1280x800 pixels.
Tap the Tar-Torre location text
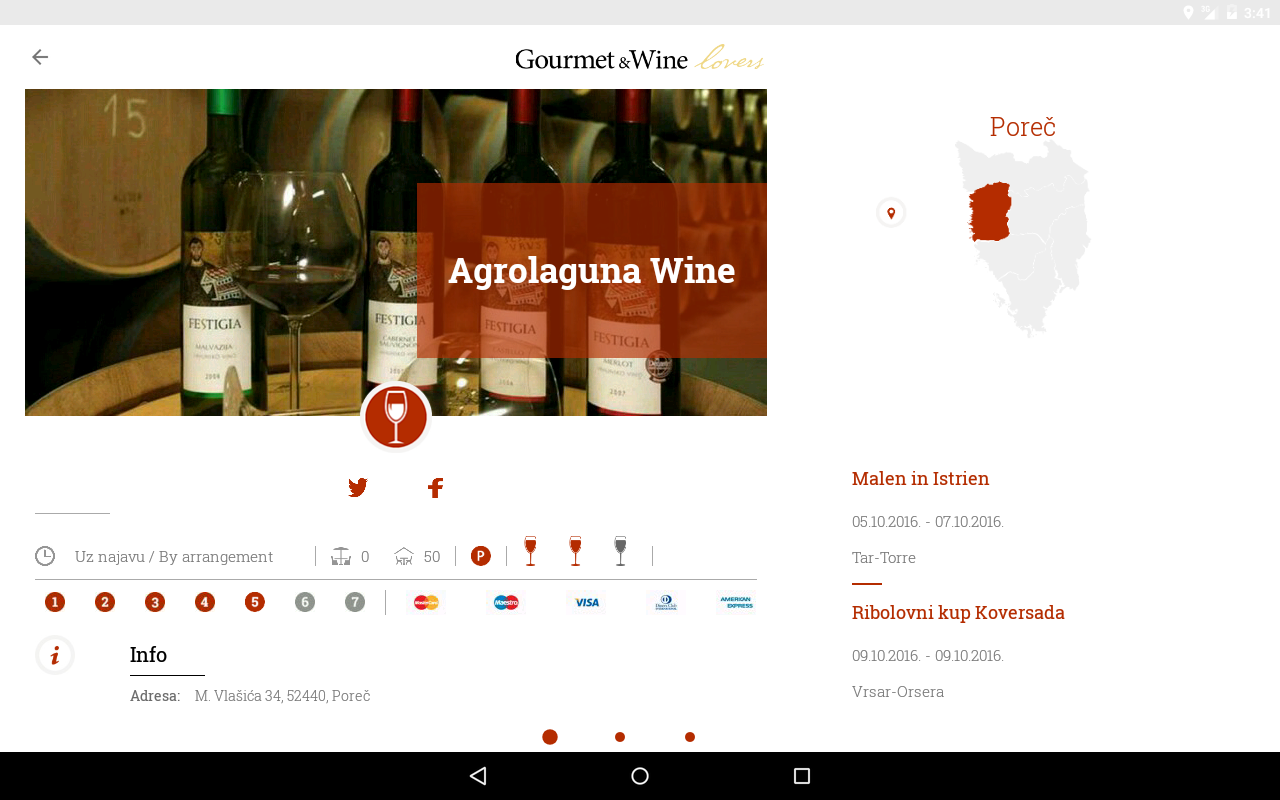pos(884,557)
